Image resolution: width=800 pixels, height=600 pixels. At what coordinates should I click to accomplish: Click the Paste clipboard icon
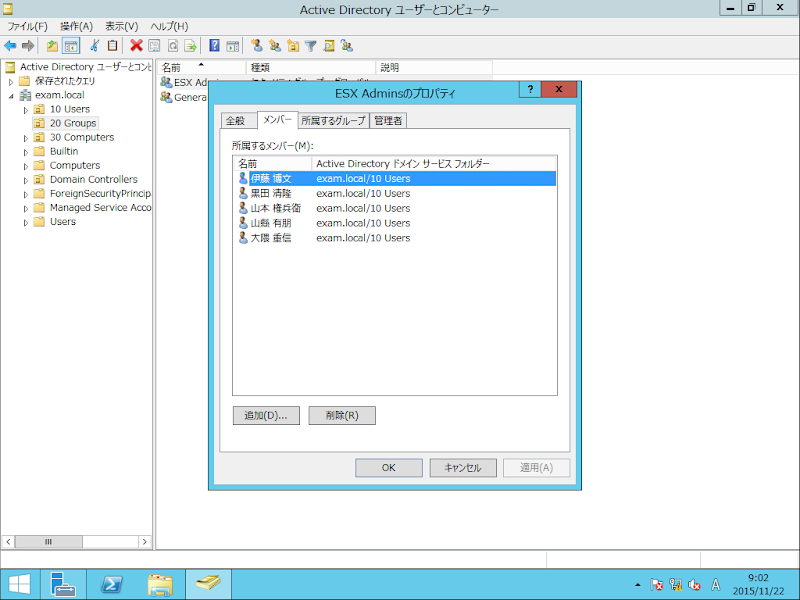[112, 46]
